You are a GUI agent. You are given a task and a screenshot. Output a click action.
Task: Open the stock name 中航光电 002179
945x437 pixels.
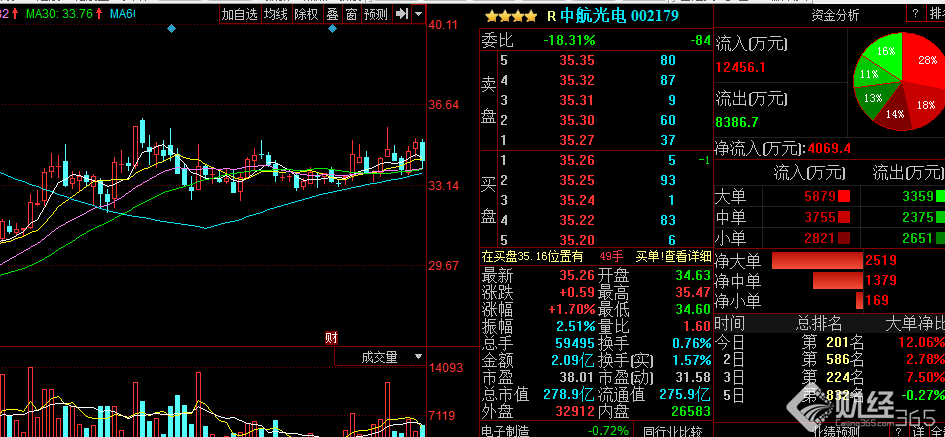(x=620, y=16)
